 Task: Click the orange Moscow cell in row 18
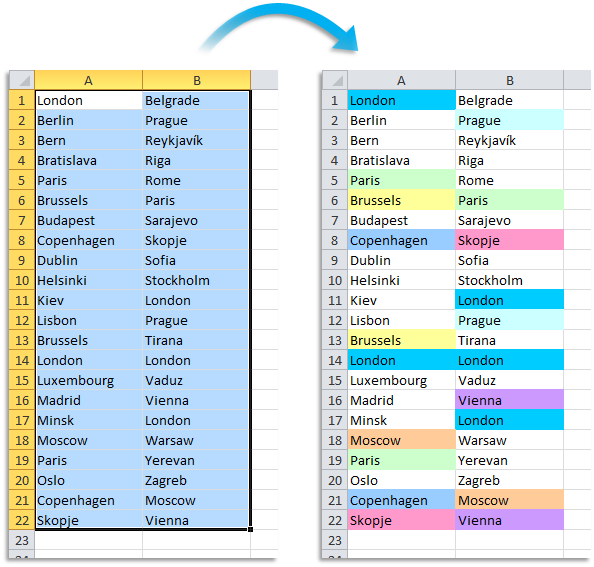coord(402,440)
